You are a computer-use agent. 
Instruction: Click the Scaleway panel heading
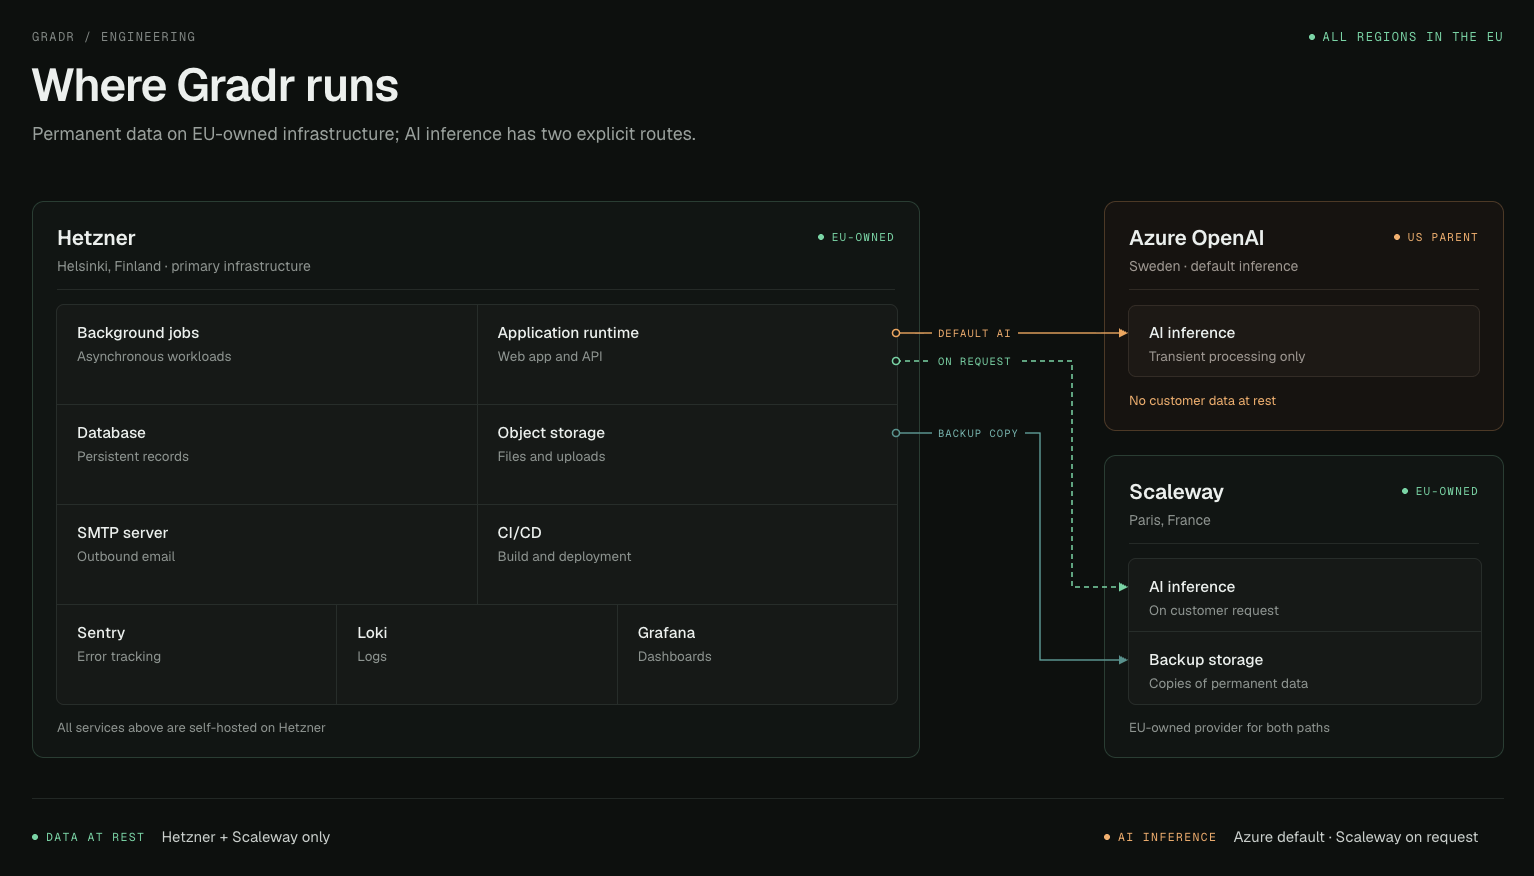[x=1176, y=492]
